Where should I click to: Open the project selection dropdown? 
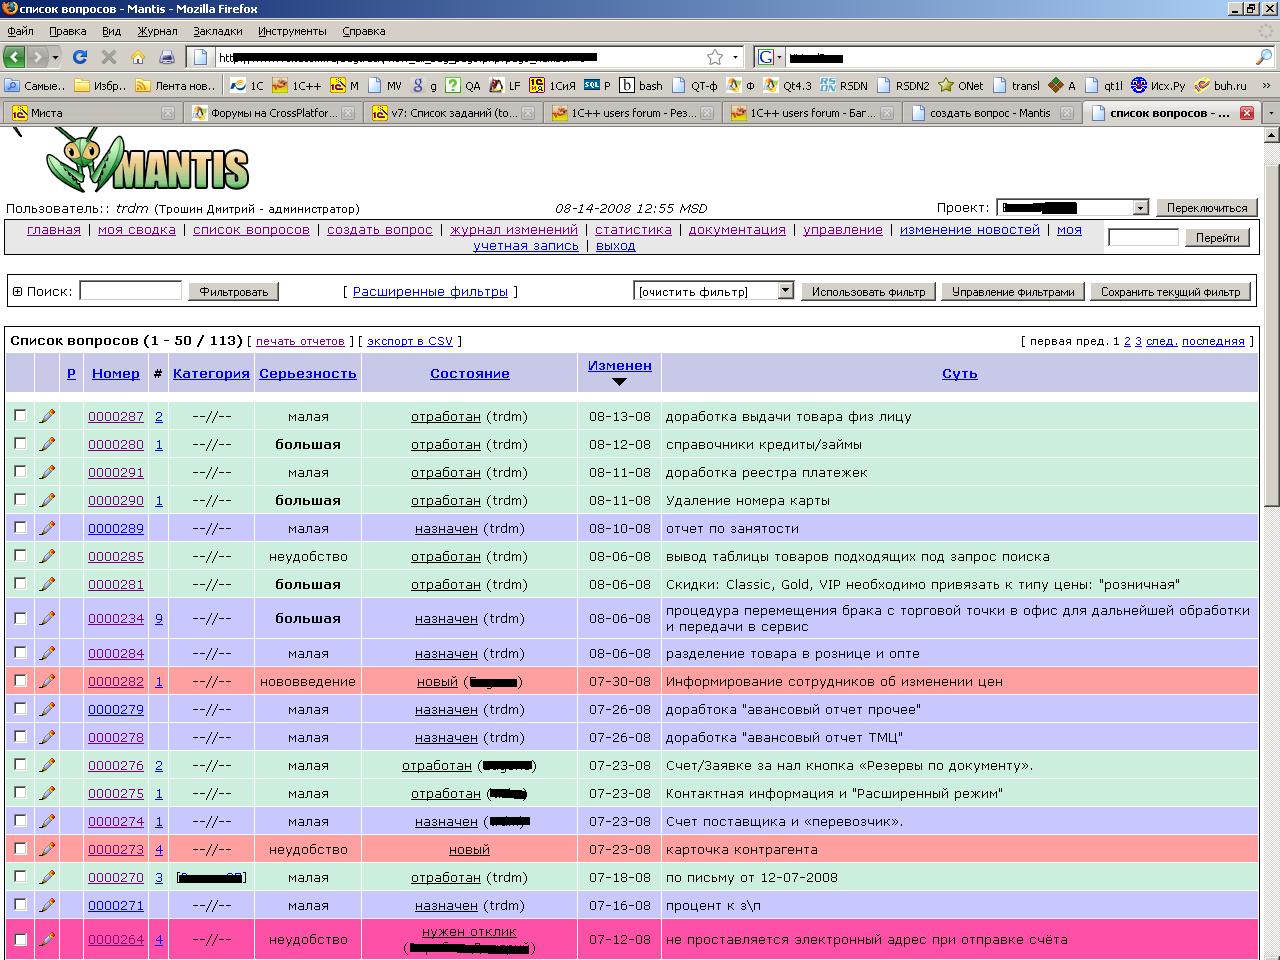(1140, 208)
